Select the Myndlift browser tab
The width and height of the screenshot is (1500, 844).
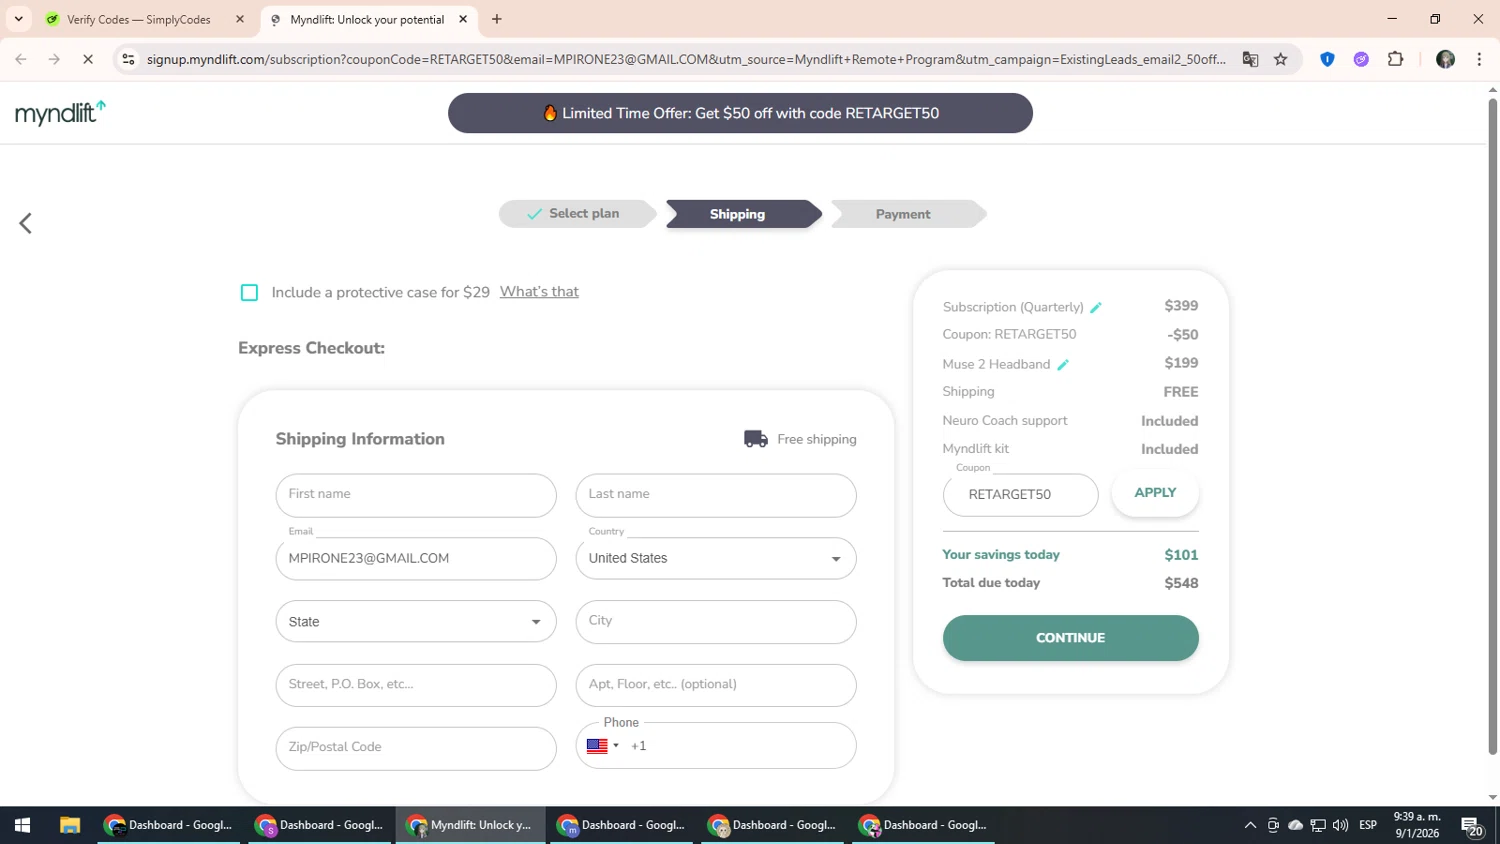point(367,19)
